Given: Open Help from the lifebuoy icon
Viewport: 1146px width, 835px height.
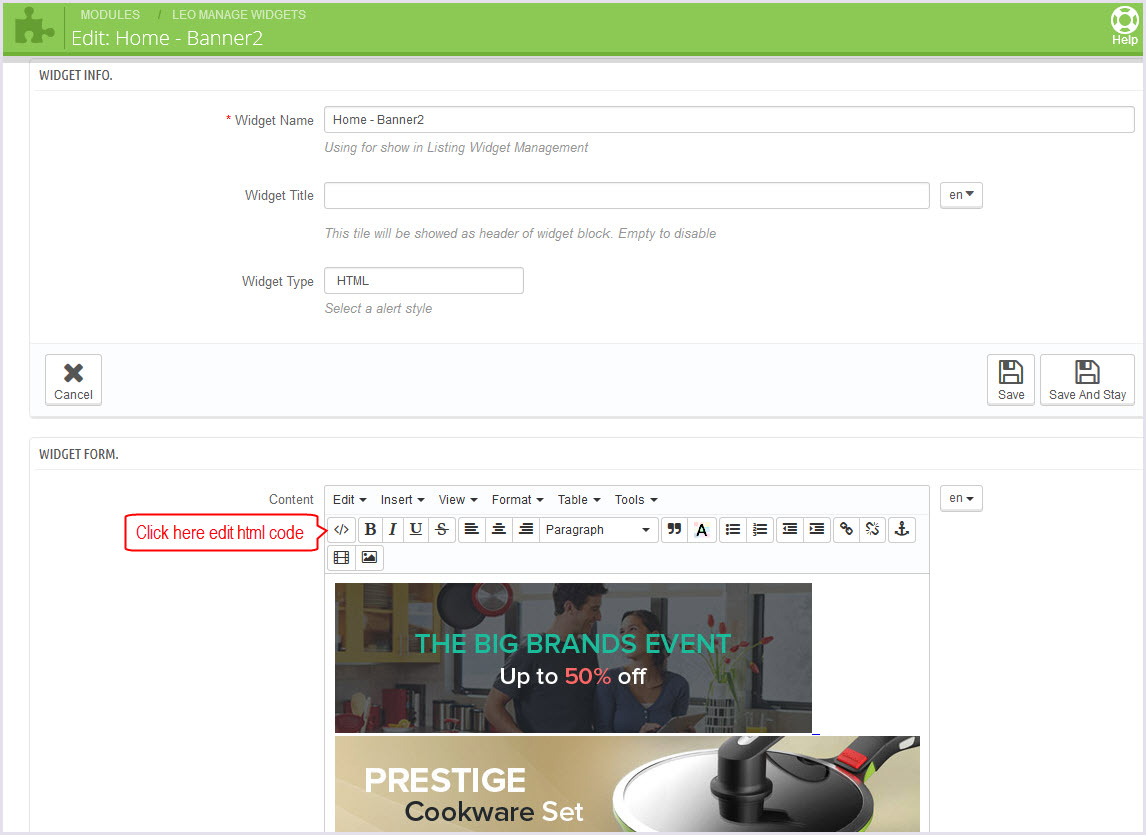Looking at the screenshot, I should click(1124, 26).
